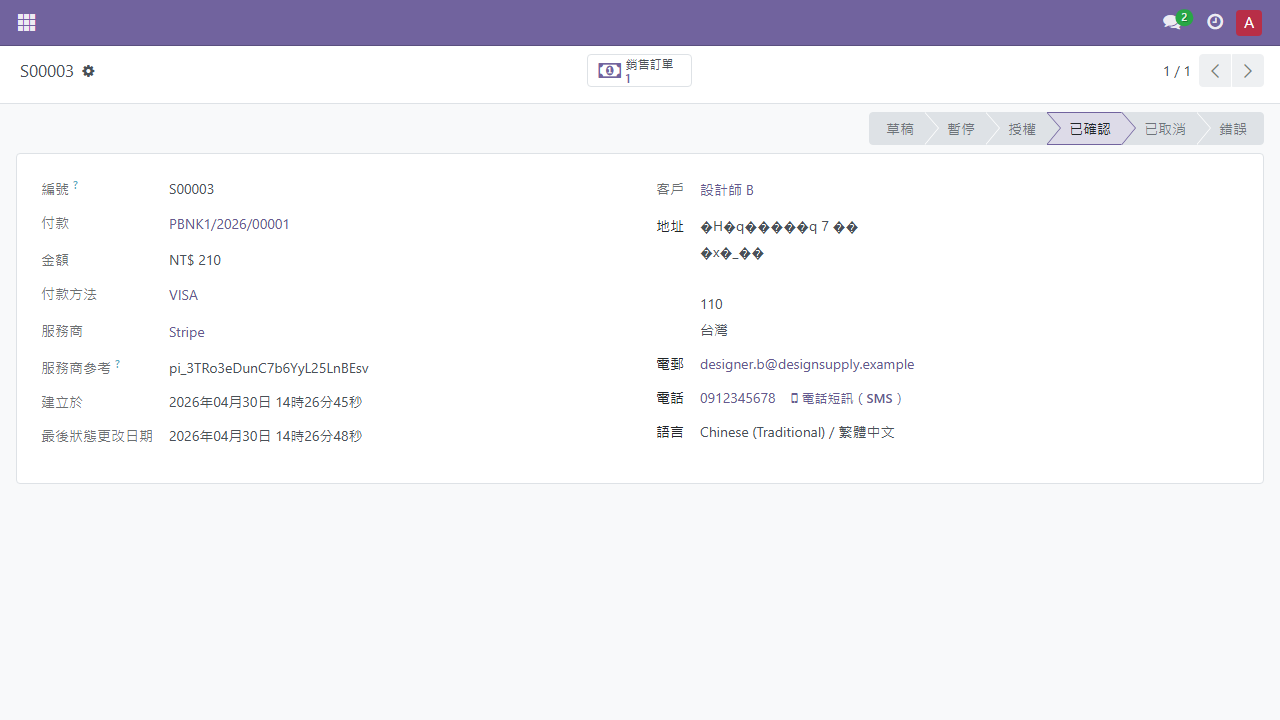Click phone number 0912345678
The image size is (1280, 720).
point(737,398)
